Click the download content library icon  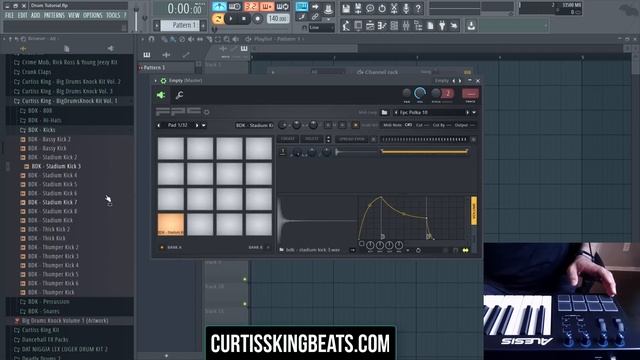pyautogui.click(x=471, y=26)
